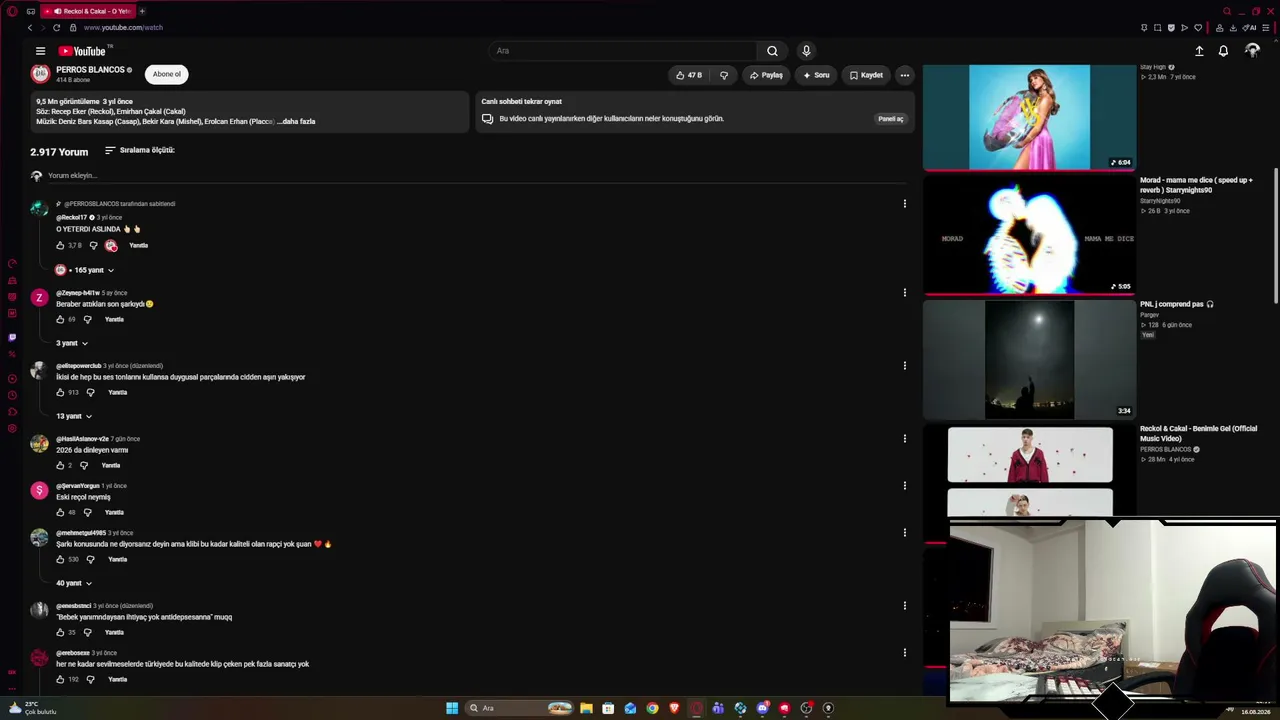Like the Eski reçol neymiş comment

(x=60, y=513)
